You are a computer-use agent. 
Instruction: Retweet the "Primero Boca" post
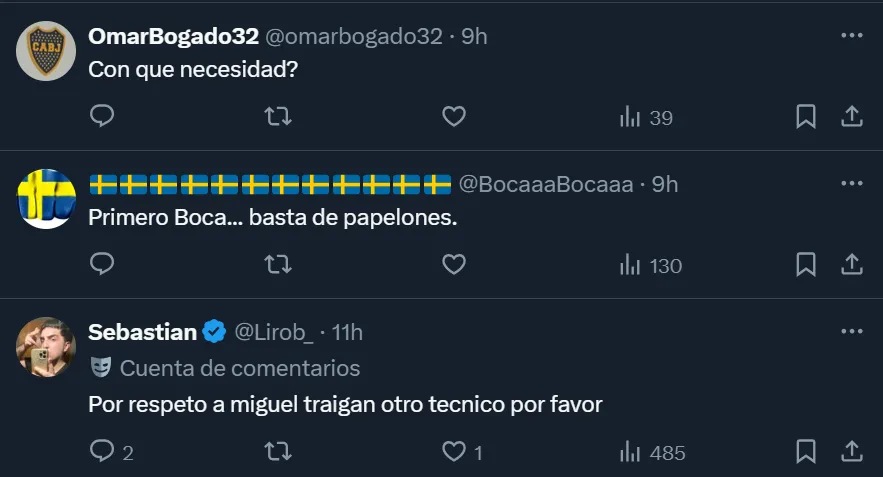pos(278,264)
